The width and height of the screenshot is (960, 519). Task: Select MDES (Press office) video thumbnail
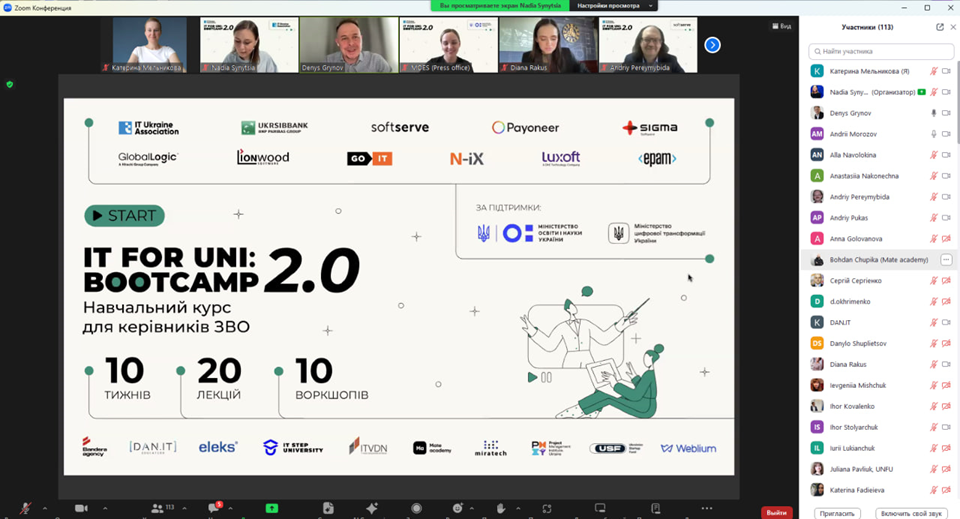click(449, 45)
